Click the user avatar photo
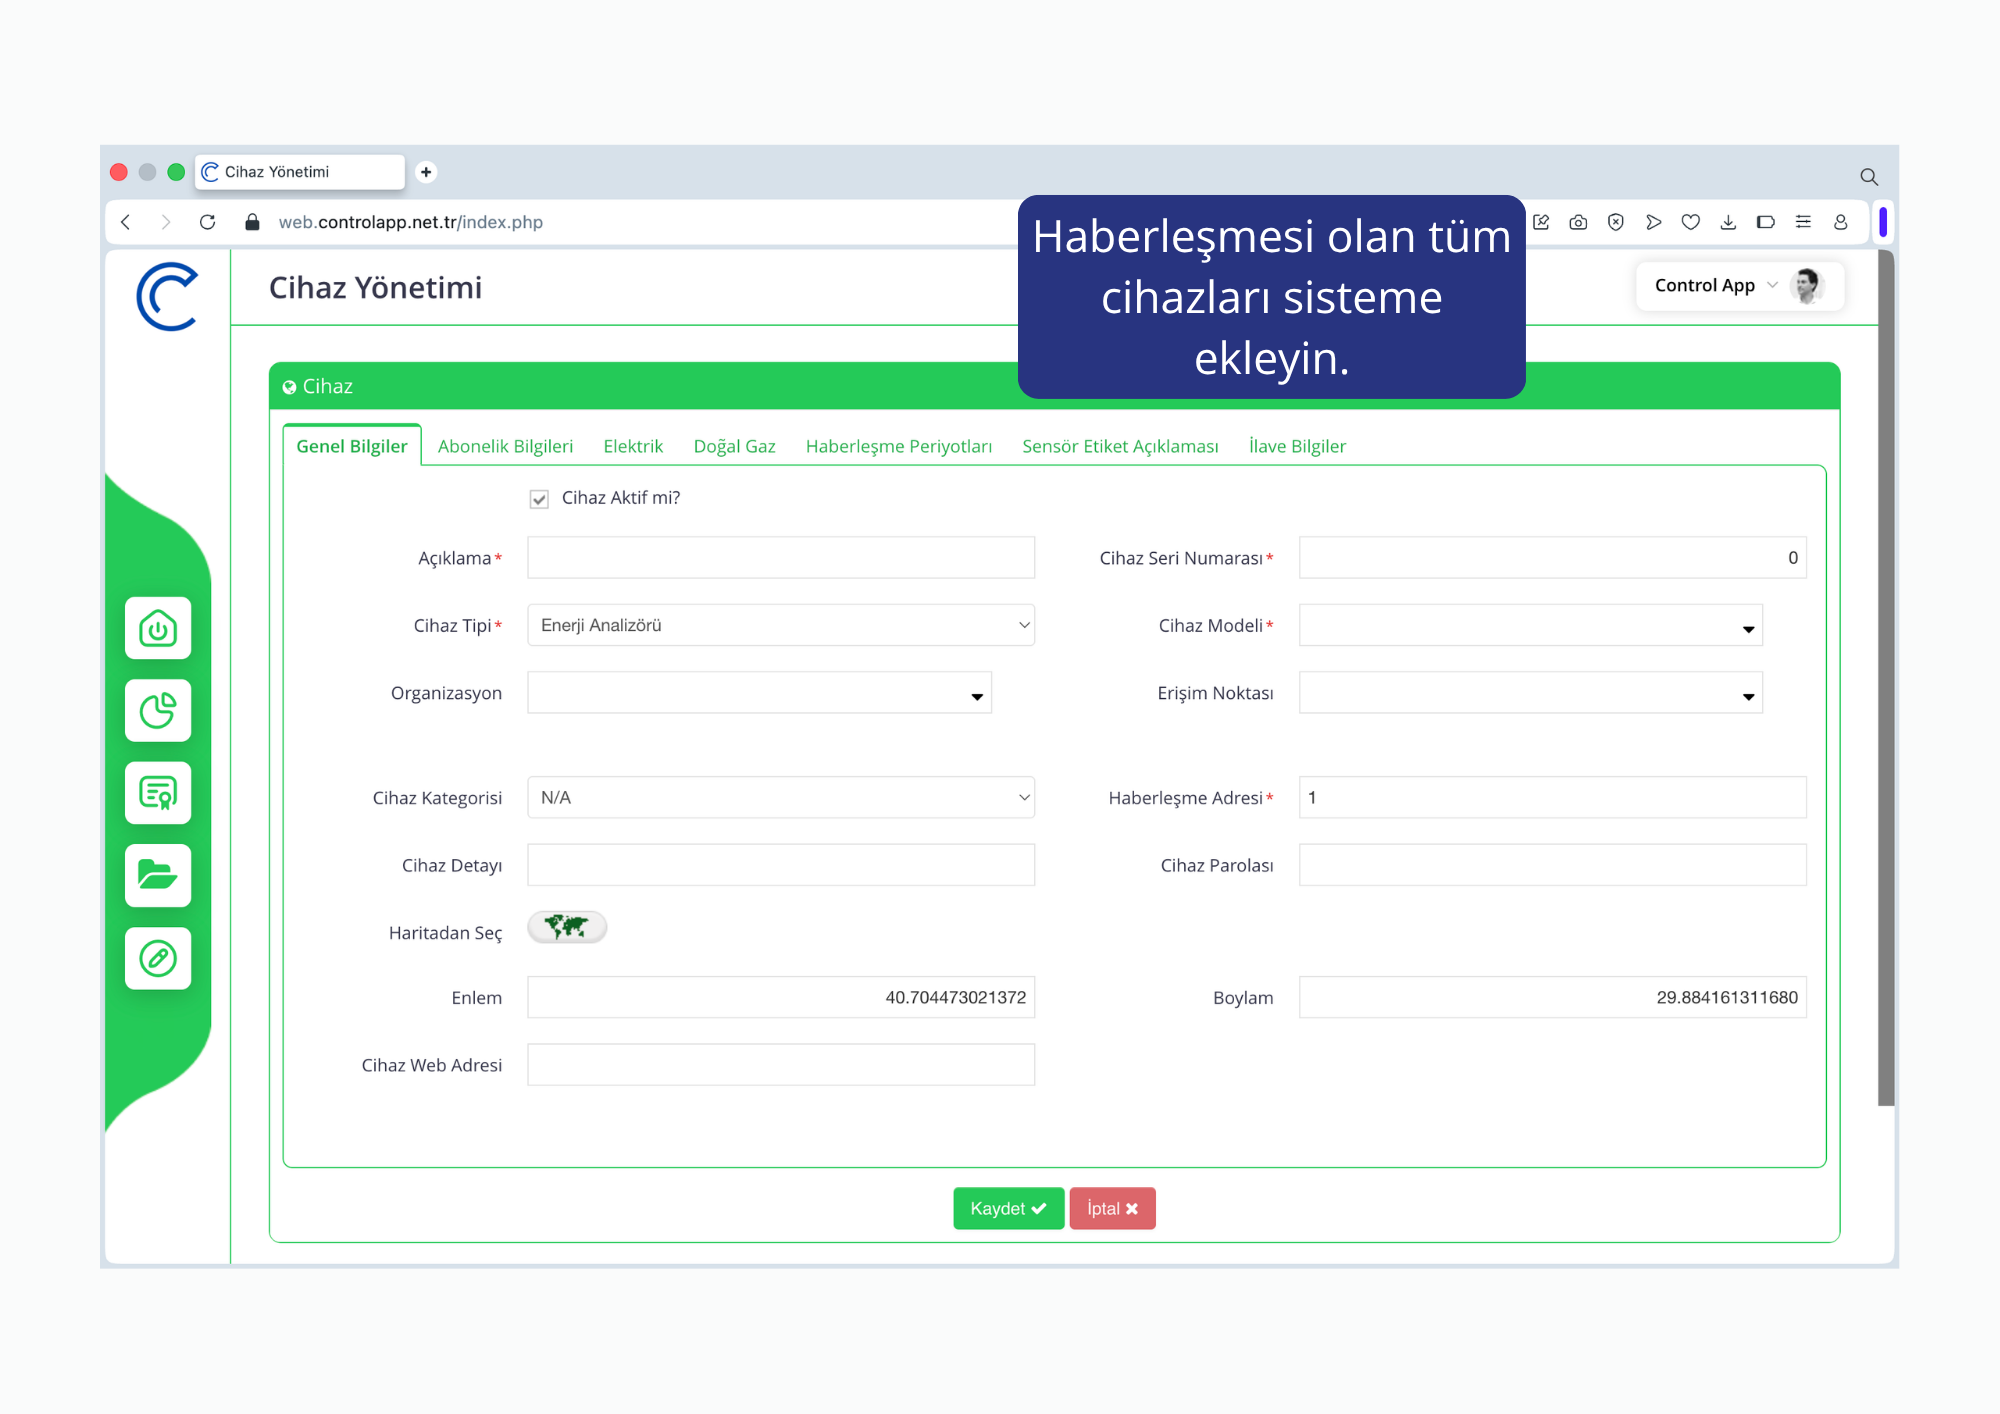The height and width of the screenshot is (1414, 2000). 1807,286
